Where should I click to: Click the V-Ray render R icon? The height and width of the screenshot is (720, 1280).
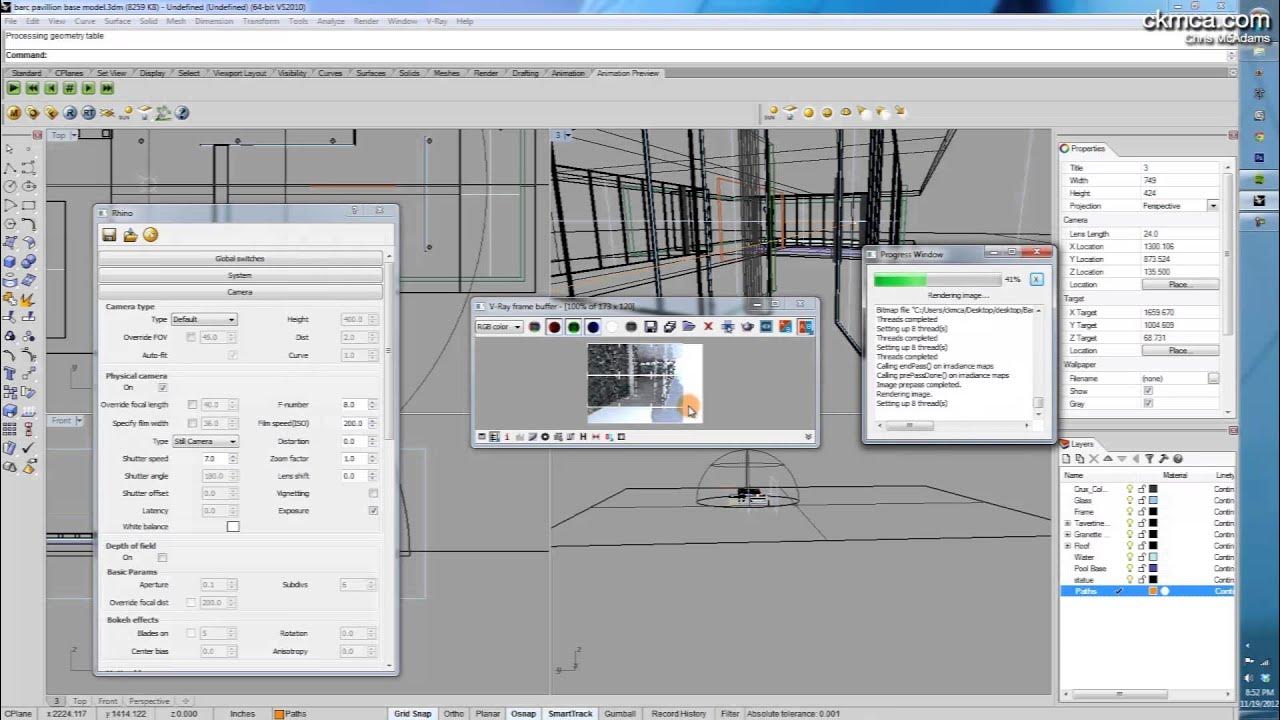pyautogui.click(x=69, y=113)
